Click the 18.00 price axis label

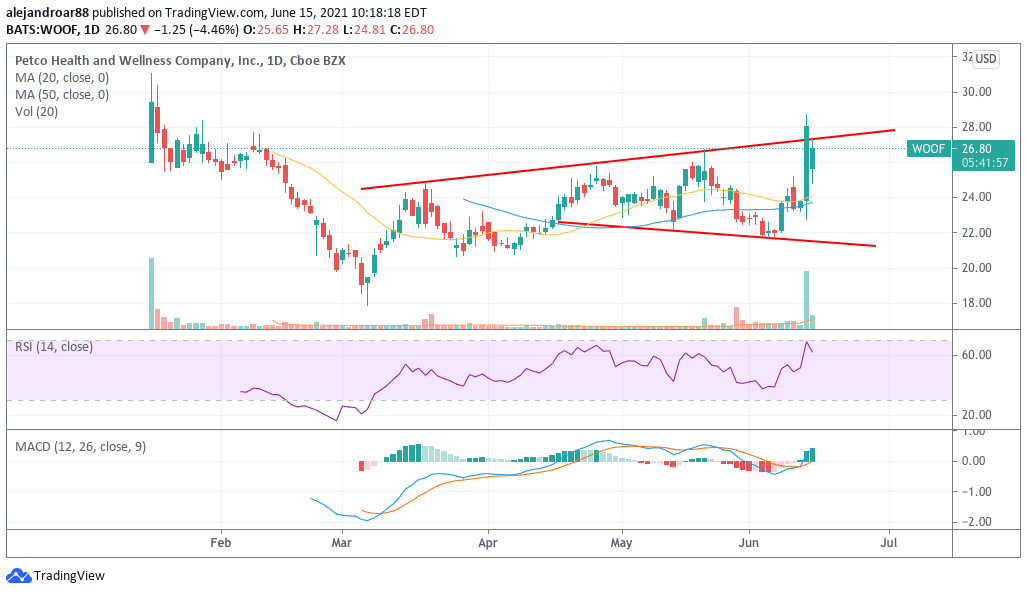click(x=976, y=303)
